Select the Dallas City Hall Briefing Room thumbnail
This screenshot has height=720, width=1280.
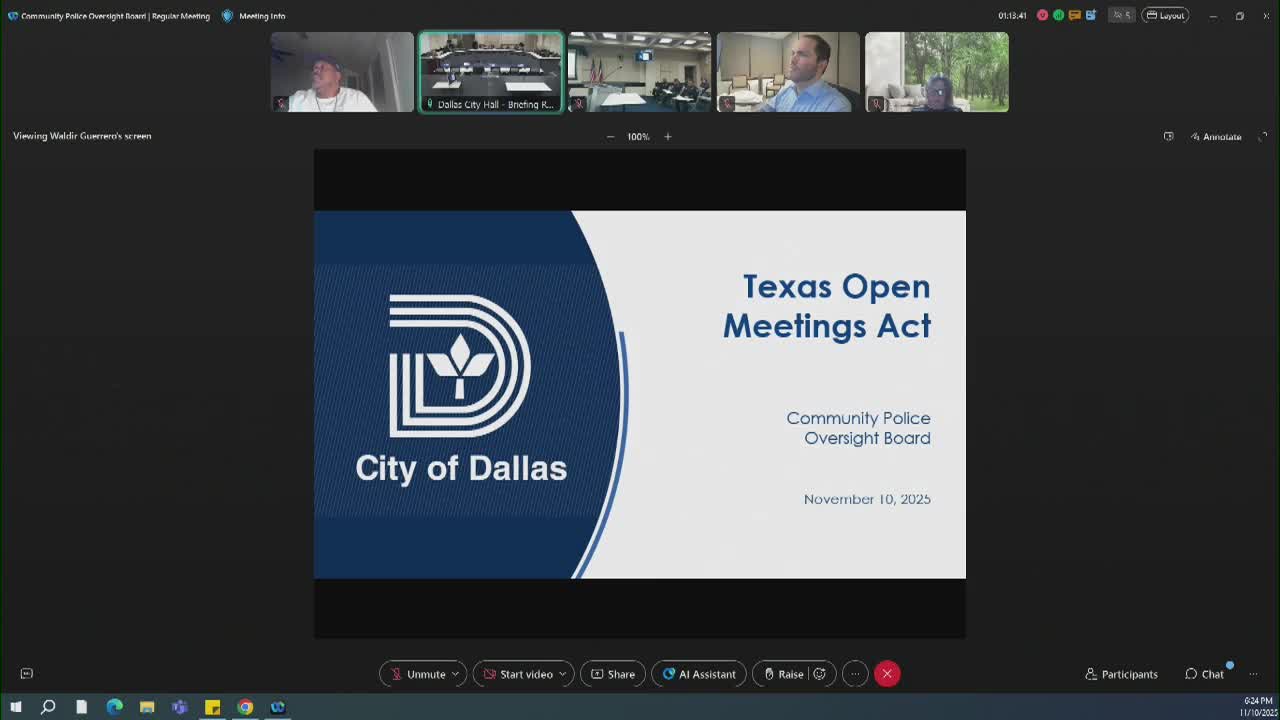(x=490, y=71)
